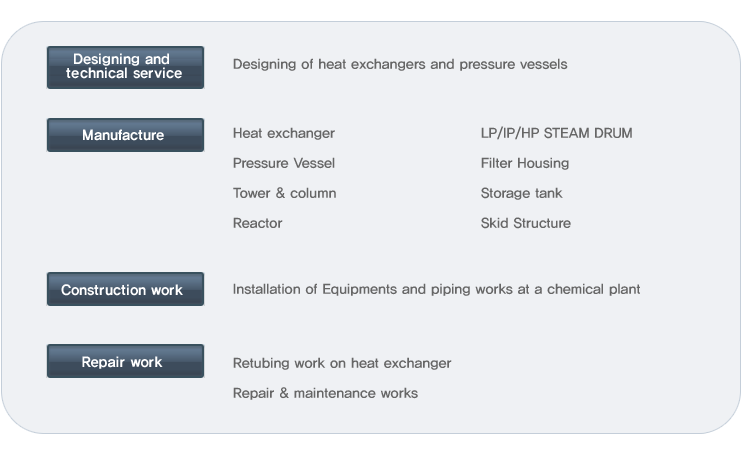The height and width of the screenshot is (455, 744).
Task: Choose the Tower & column item
Action: pyautogui.click(x=285, y=193)
